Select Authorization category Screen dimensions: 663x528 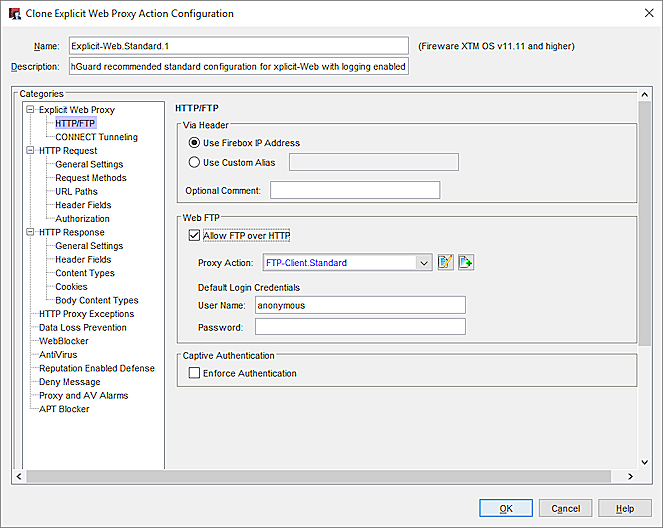coord(82,219)
